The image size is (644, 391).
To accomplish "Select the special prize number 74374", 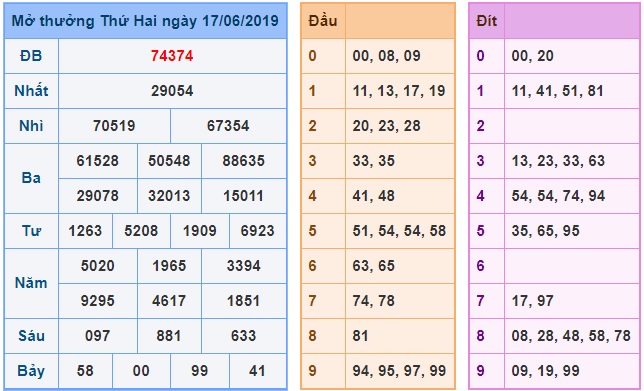I will tap(172, 56).
